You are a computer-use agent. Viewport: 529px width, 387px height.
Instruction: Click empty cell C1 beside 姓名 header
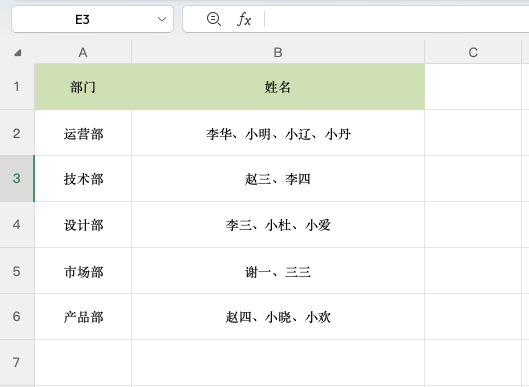coord(473,87)
